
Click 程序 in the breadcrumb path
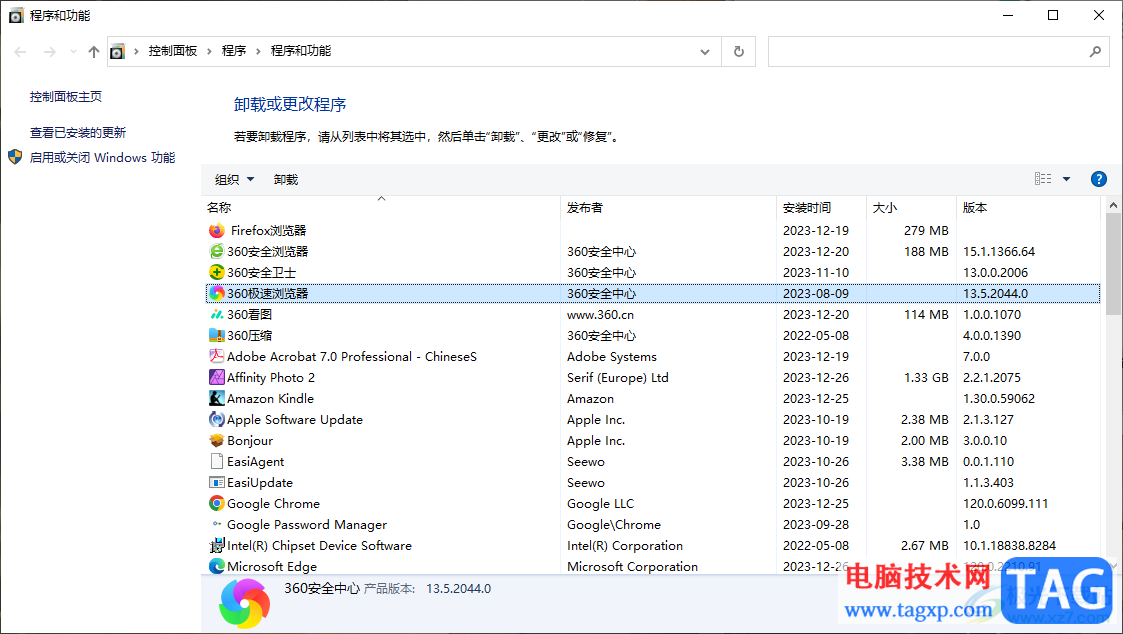(x=233, y=51)
